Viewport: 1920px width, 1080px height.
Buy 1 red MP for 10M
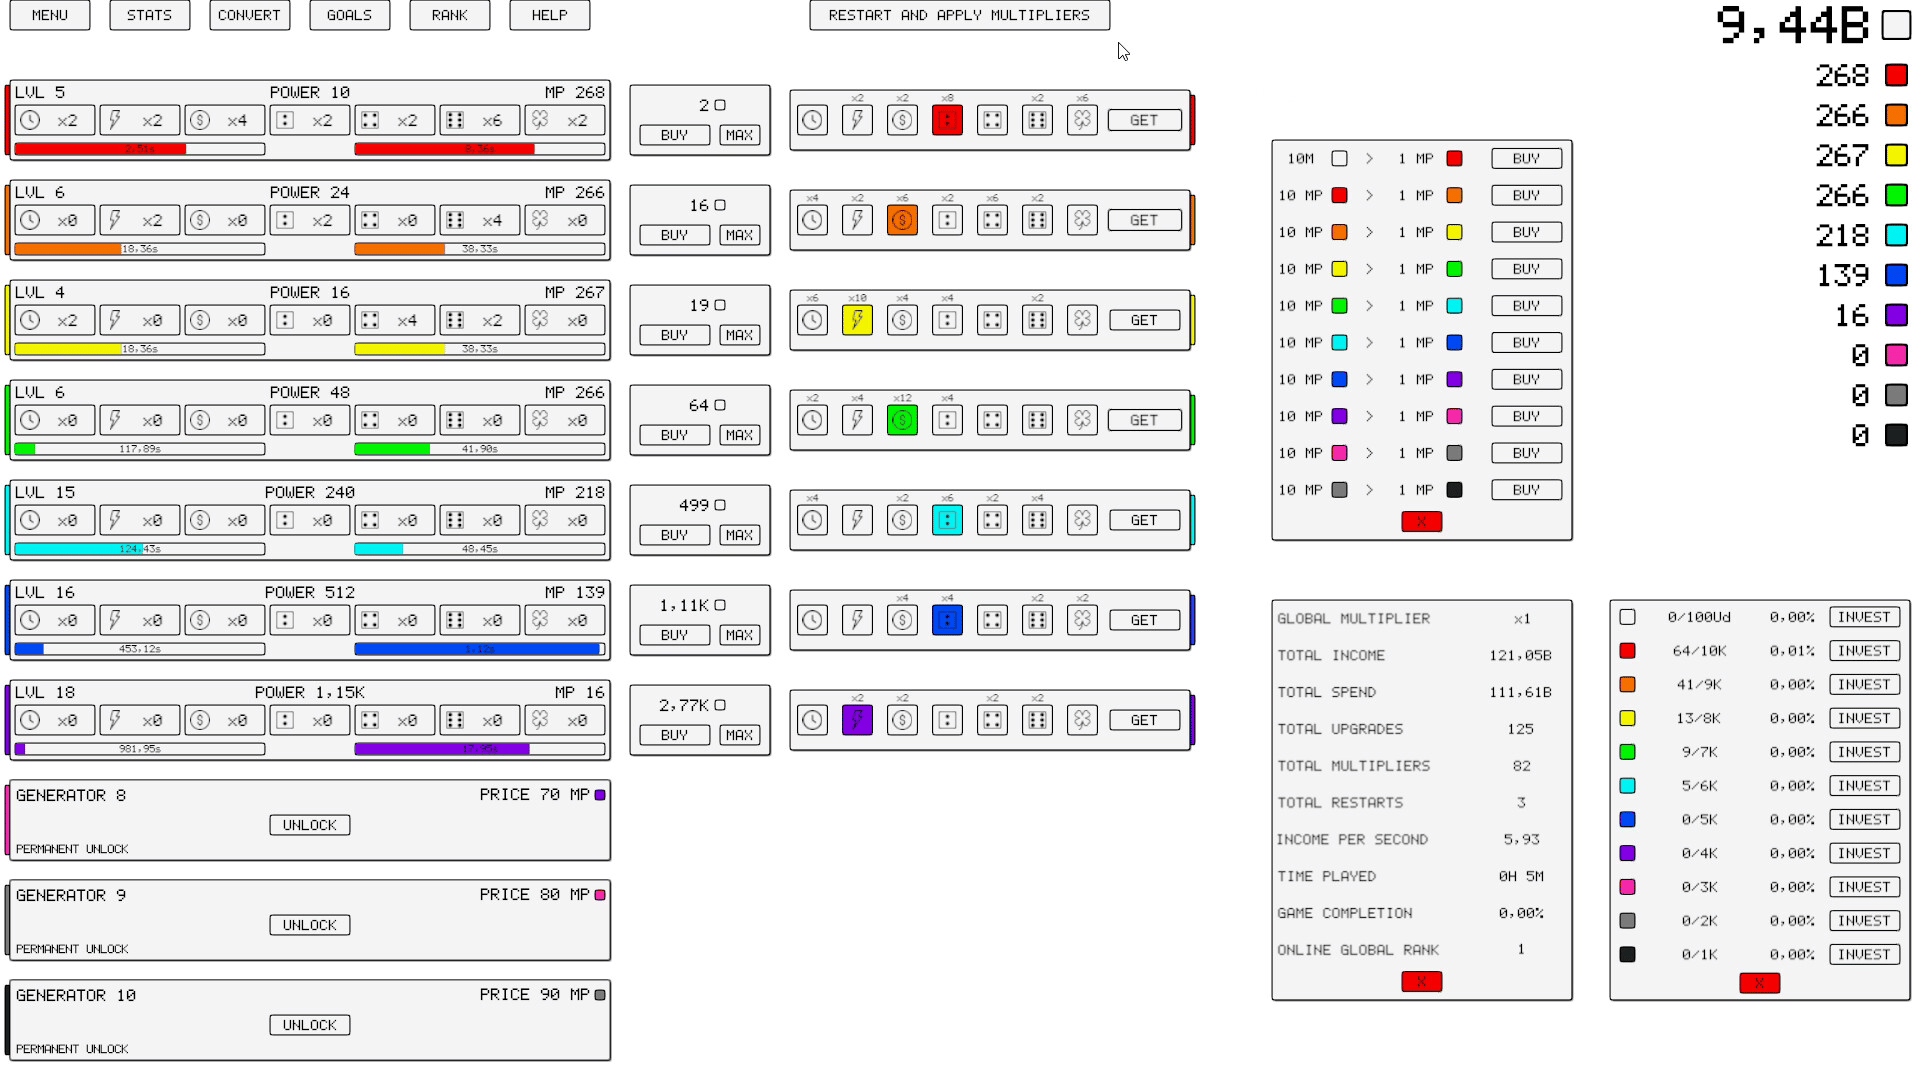pos(1525,158)
